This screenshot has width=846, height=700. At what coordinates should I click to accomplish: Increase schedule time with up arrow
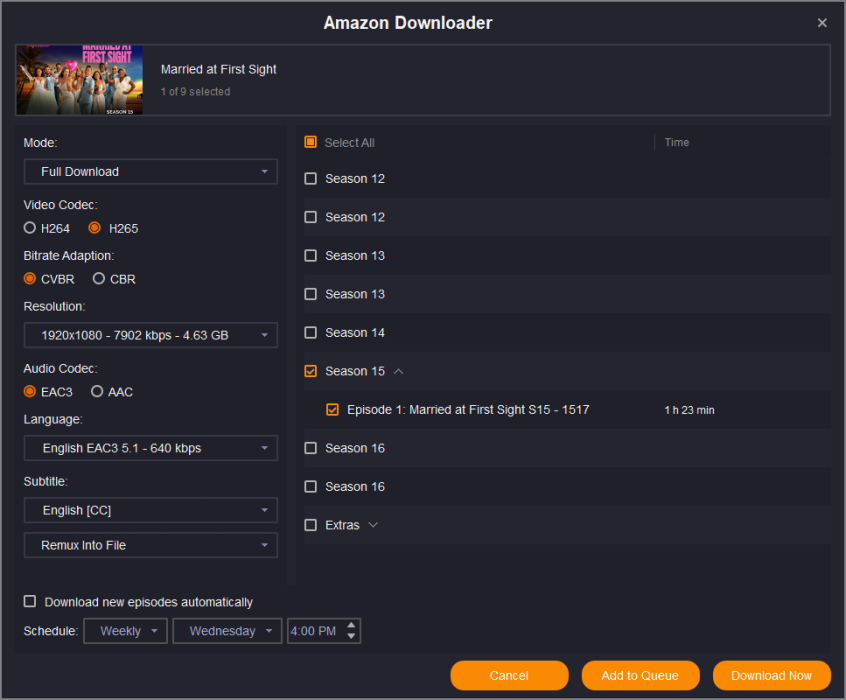[351, 625]
